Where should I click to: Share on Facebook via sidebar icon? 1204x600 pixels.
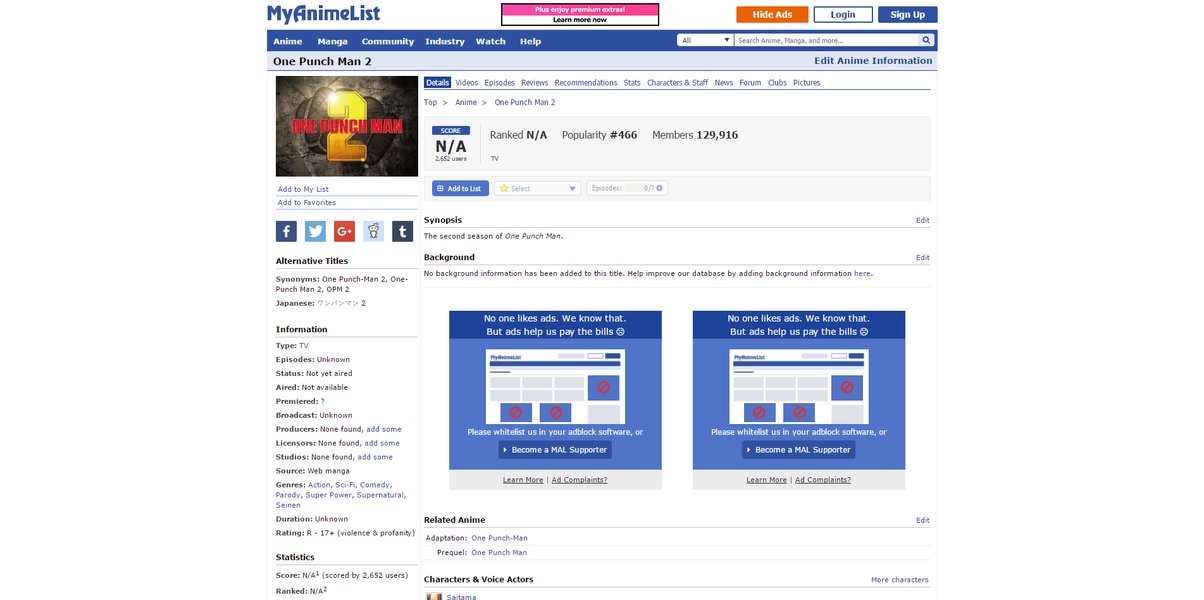(286, 231)
